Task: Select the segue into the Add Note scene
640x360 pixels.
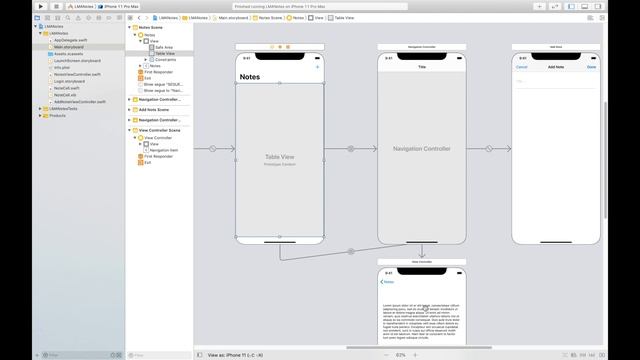Action: [x=489, y=149]
